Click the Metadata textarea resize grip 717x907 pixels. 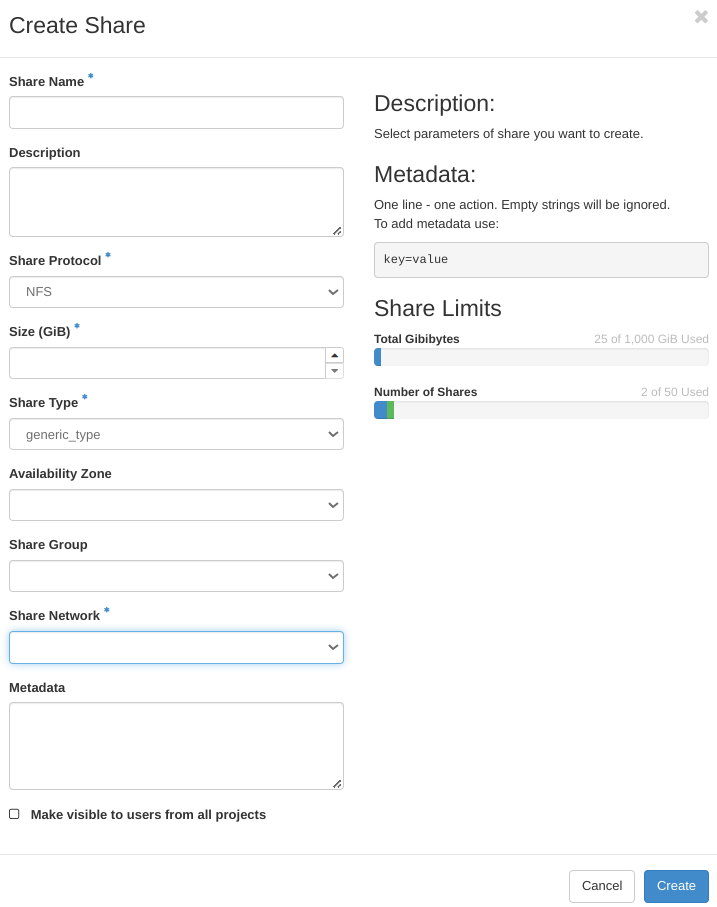[337, 784]
